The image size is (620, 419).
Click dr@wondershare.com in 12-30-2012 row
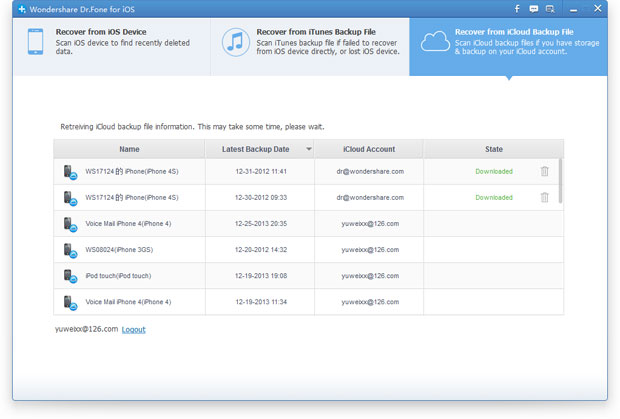click(370, 197)
